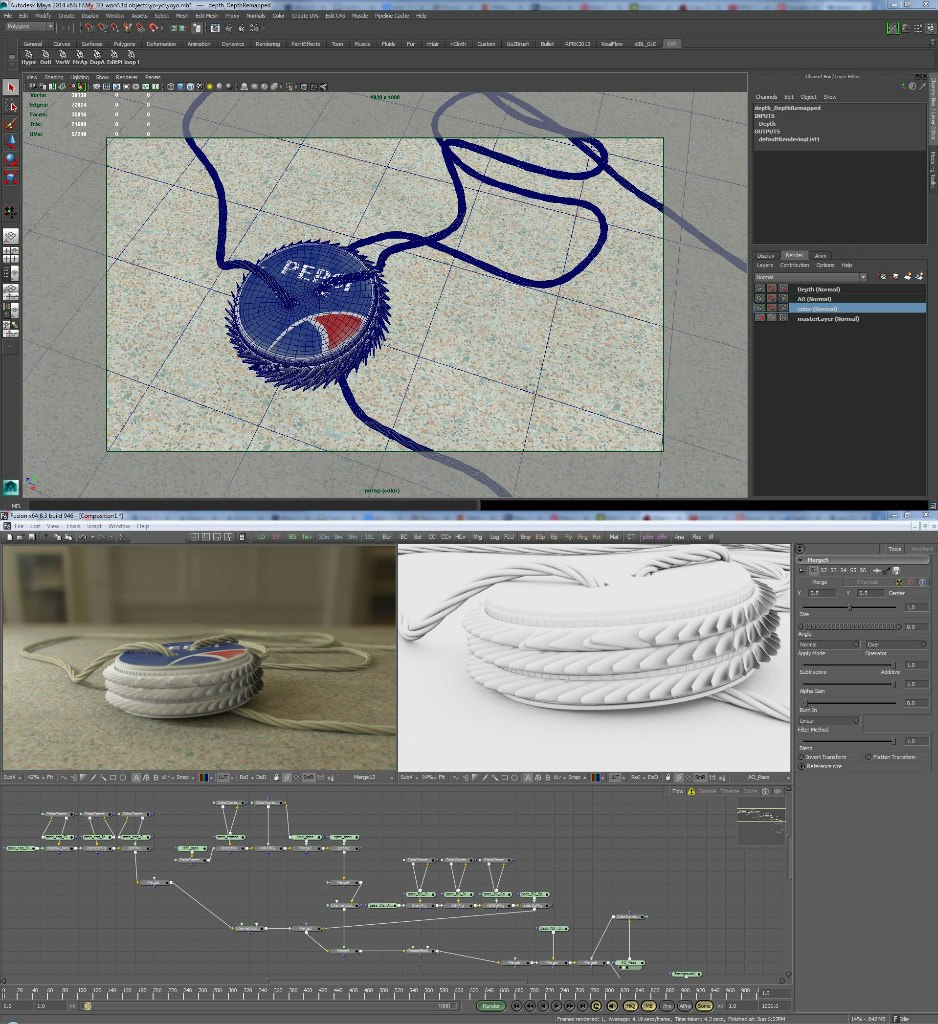Open the Normal blend mode dropdown in Render layers

coord(811,277)
